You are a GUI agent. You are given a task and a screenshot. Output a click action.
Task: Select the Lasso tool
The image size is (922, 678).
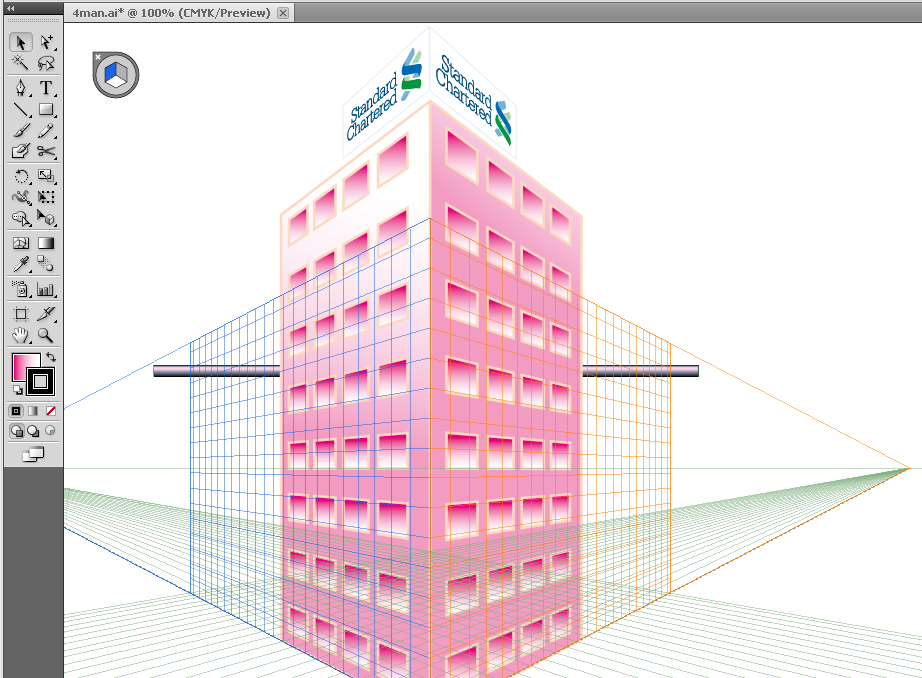46,62
